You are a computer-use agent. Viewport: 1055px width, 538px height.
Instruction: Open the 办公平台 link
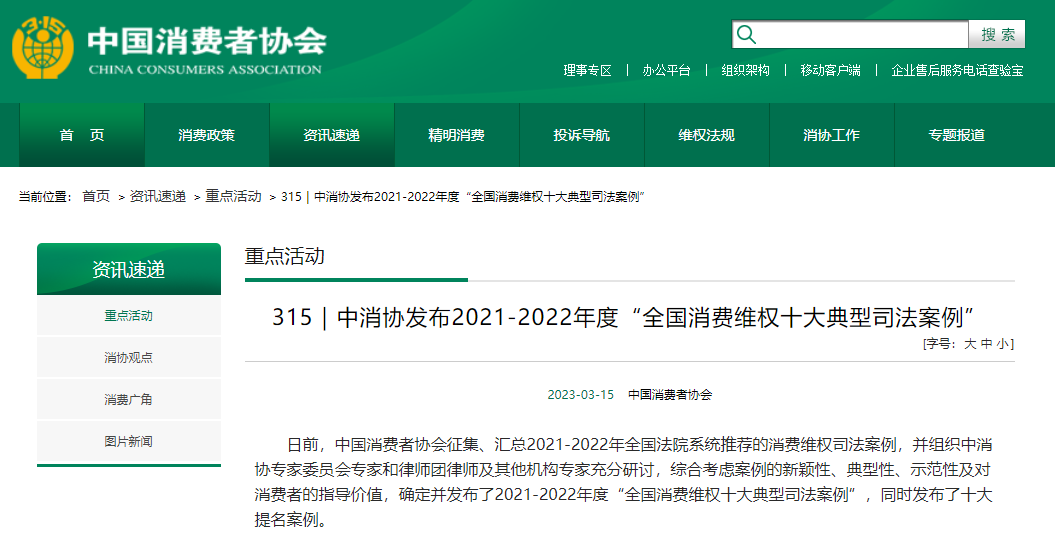[x=666, y=70]
